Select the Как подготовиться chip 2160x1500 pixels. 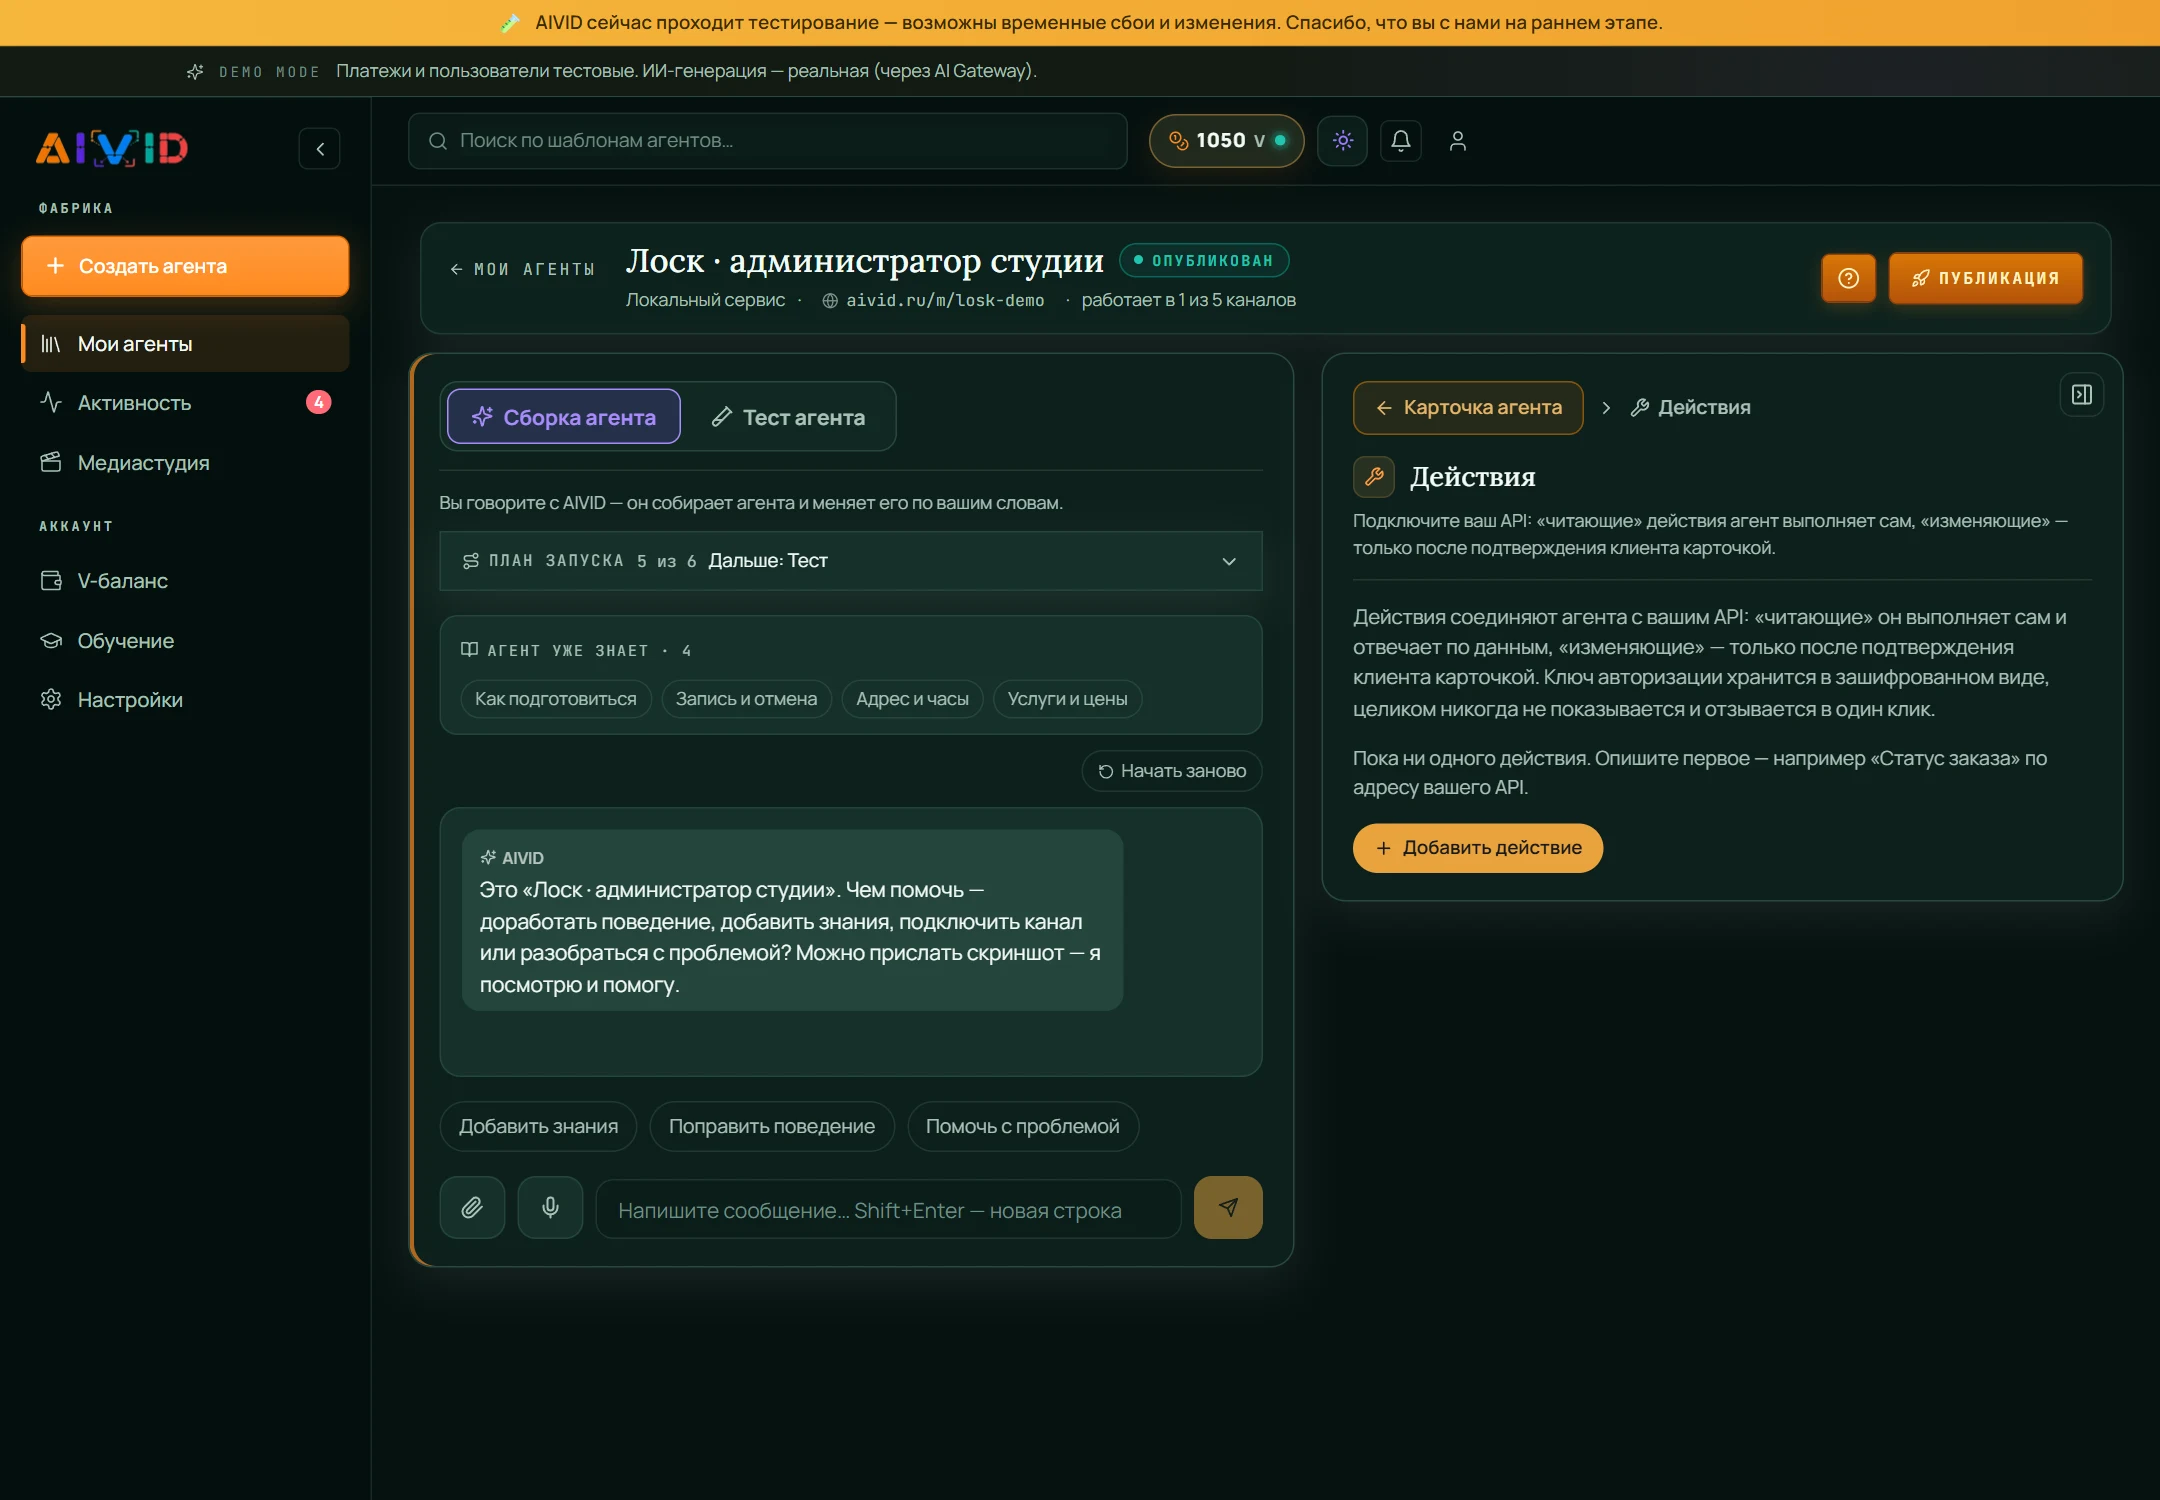point(556,699)
